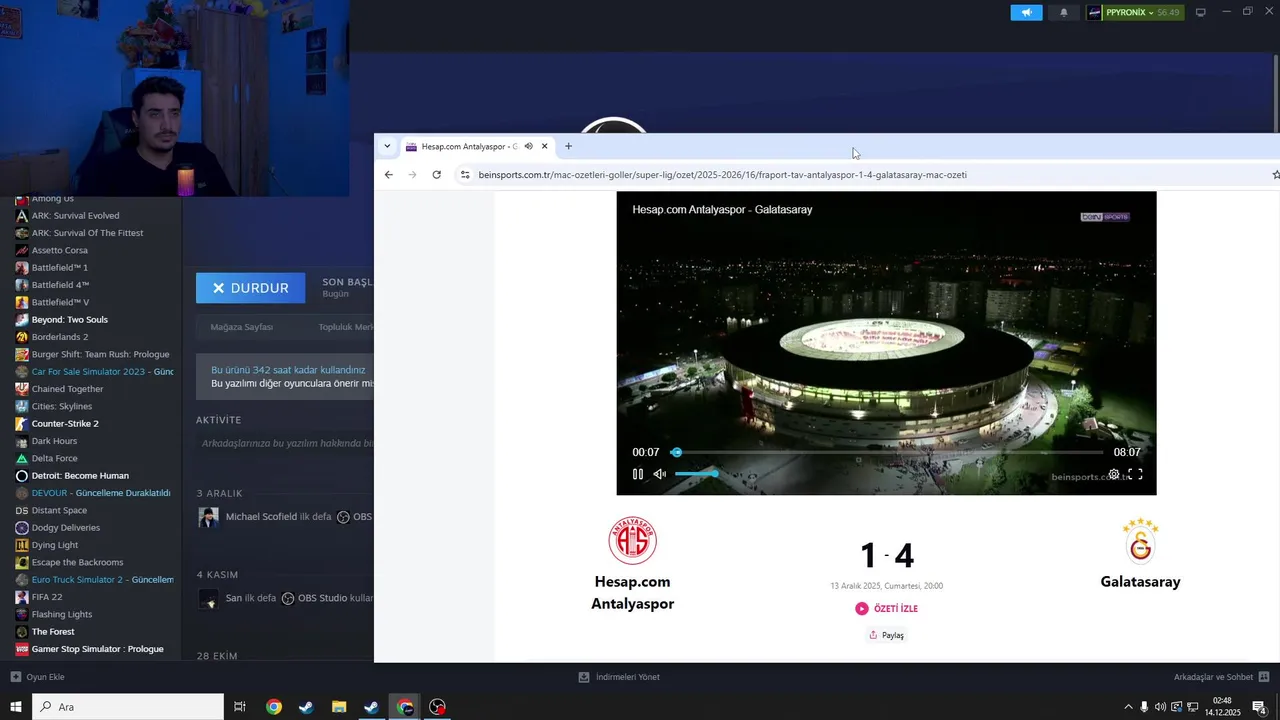1280x720 pixels.
Task: Open İndirmeleri Yönet downloads manager
Action: (619, 677)
